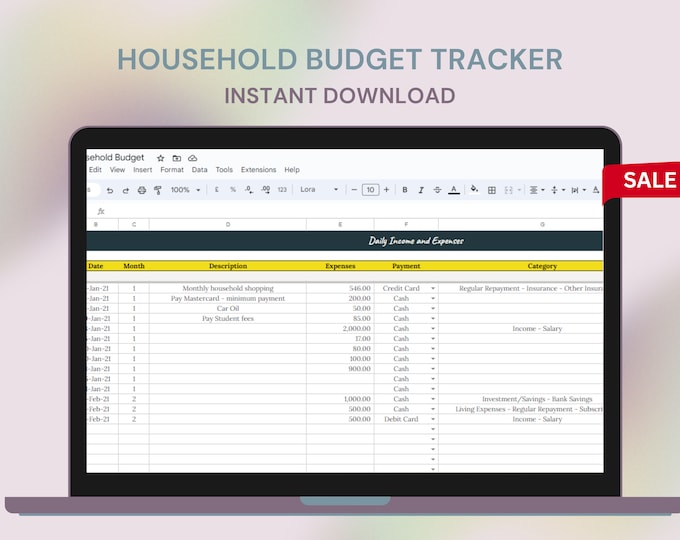This screenshot has width=680, height=540.
Task: Select 'Pay Mastercard - minimum payment' cell
Action: [228, 298]
